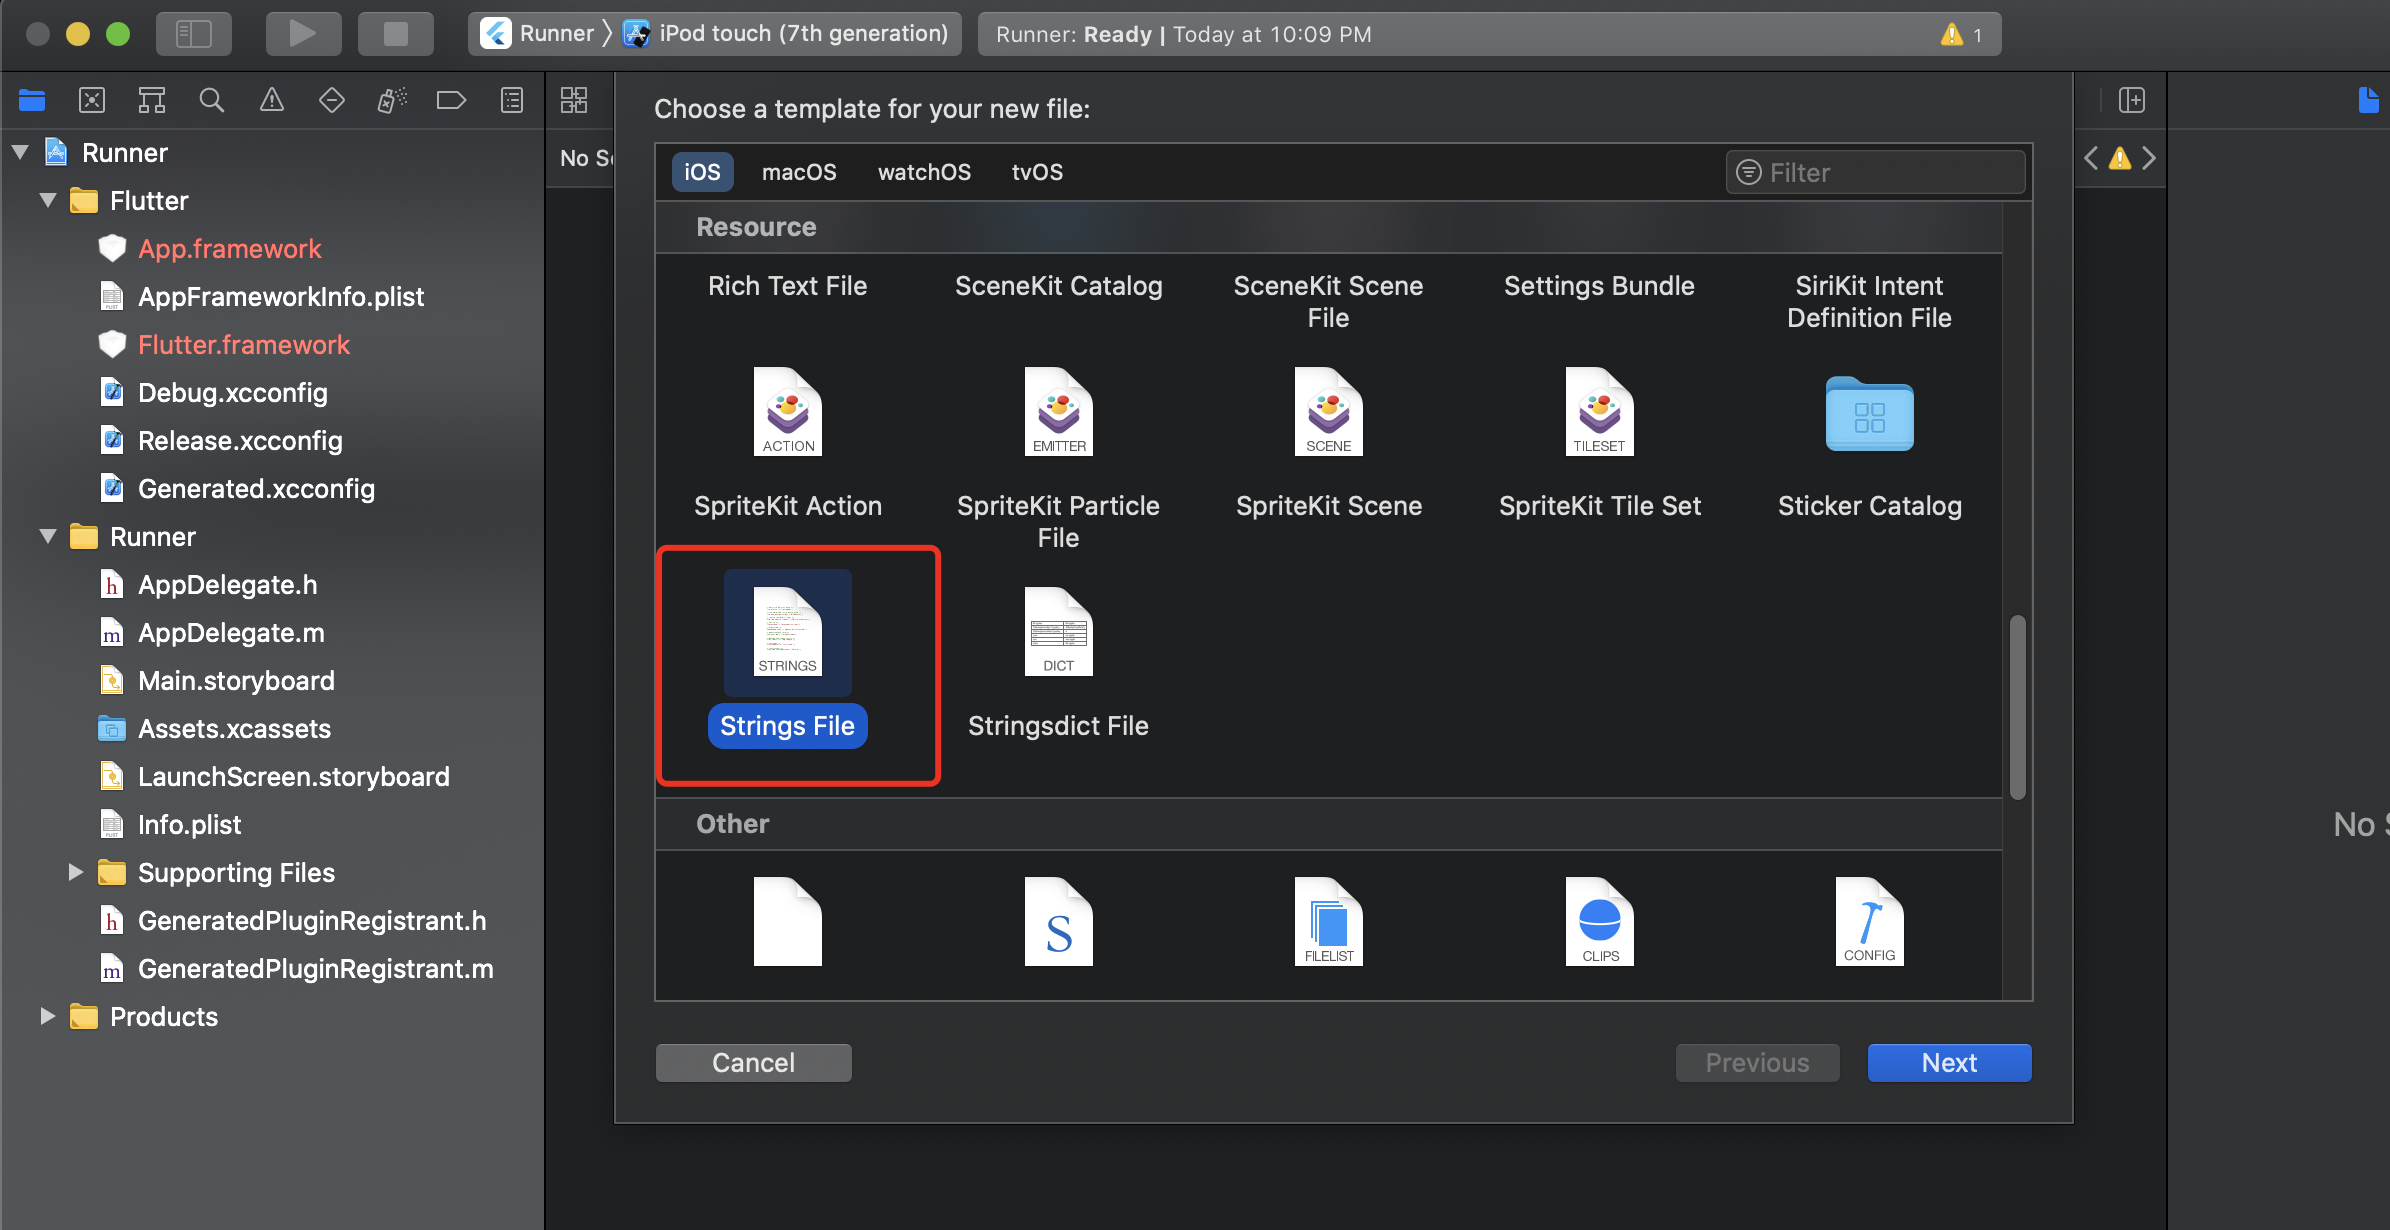Open the Find navigator magnifier
The image size is (2390, 1230).
click(x=212, y=100)
